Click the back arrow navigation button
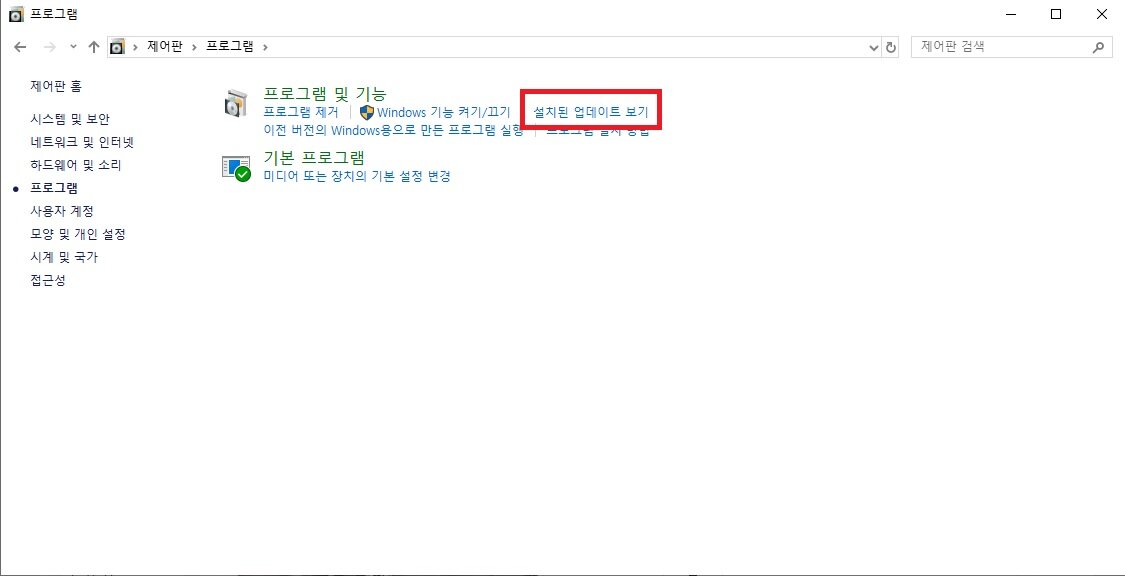This screenshot has height=576, width=1125. point(20,47)
